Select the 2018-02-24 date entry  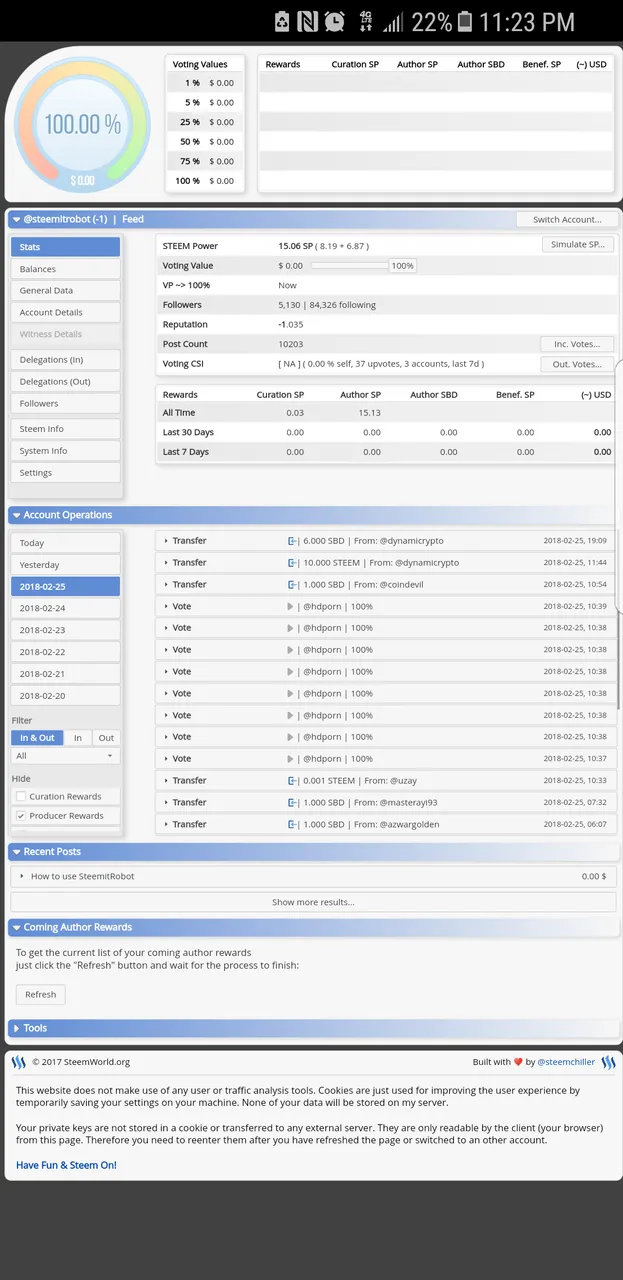pos(65,608)
